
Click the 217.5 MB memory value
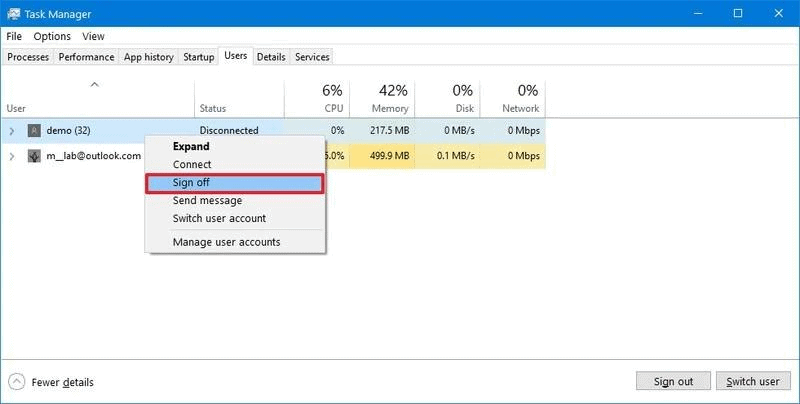point(390,131)
